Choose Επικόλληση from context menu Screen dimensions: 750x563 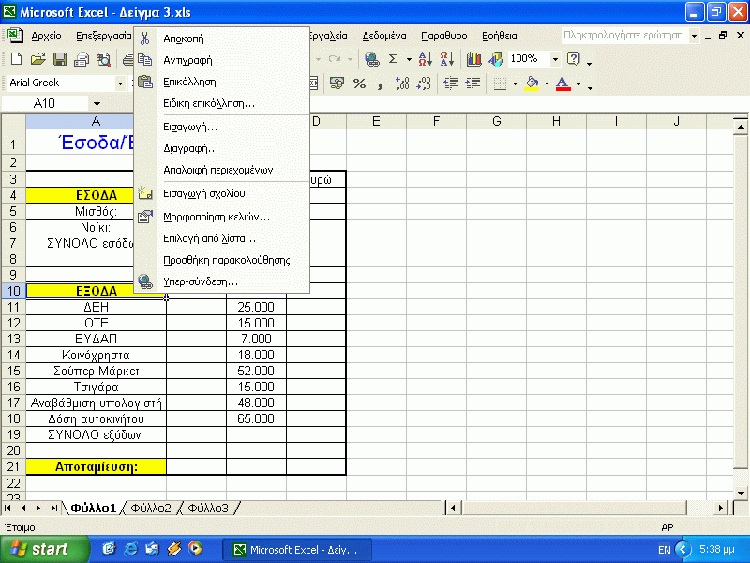tap(221, 82)
